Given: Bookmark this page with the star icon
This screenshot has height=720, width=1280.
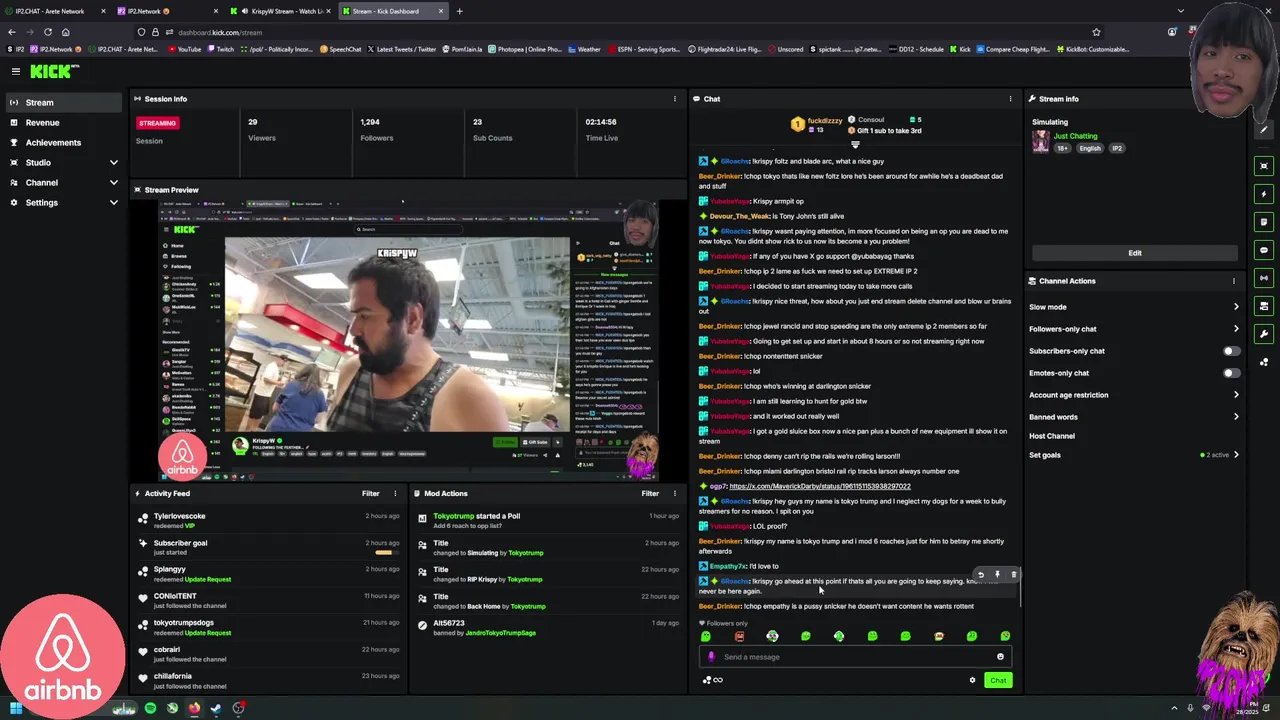Looking at the screenshot, I should tap(1096, 32).
